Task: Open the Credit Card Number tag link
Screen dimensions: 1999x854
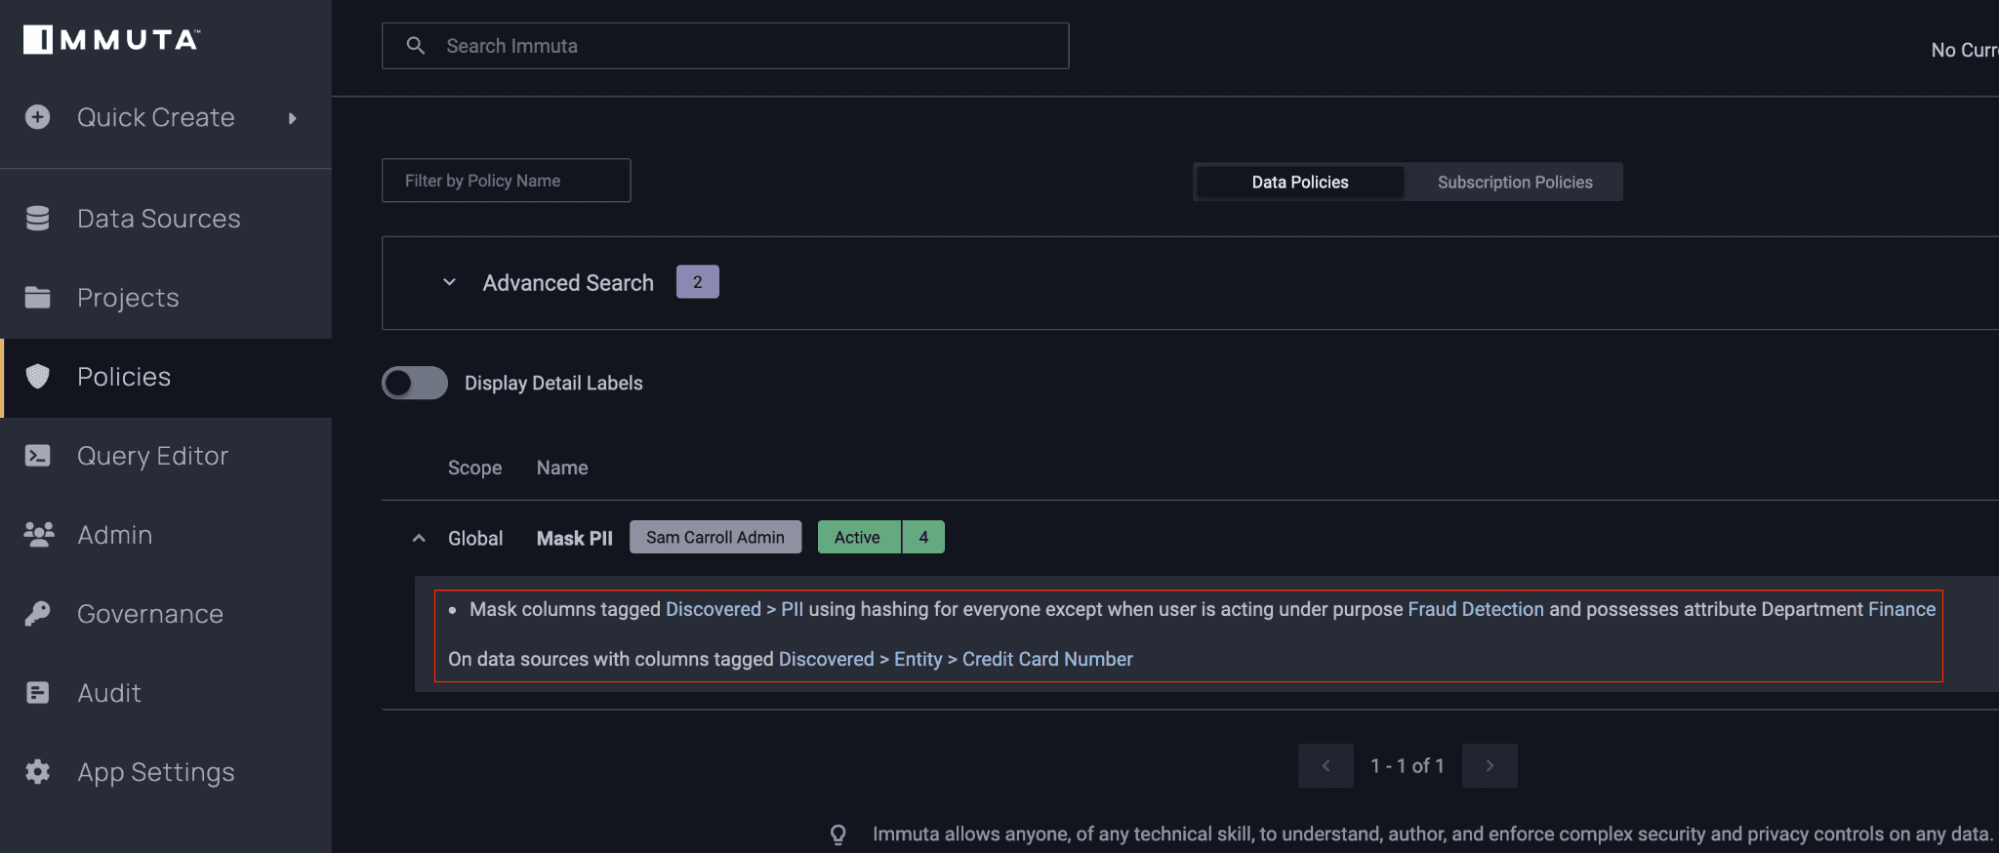Action: pyautogui.click(x=1047, y=659)
